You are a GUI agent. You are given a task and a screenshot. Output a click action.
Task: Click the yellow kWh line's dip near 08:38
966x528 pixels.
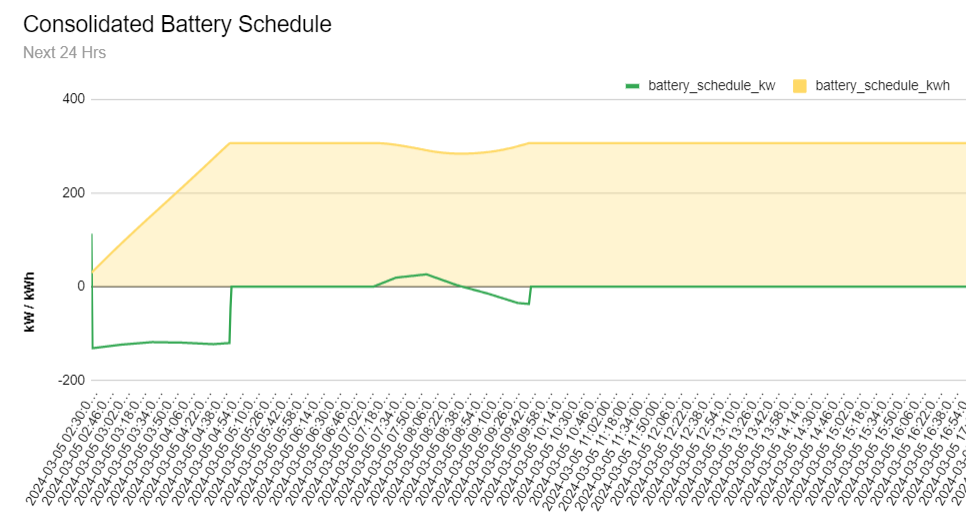[x=459, y=153]
